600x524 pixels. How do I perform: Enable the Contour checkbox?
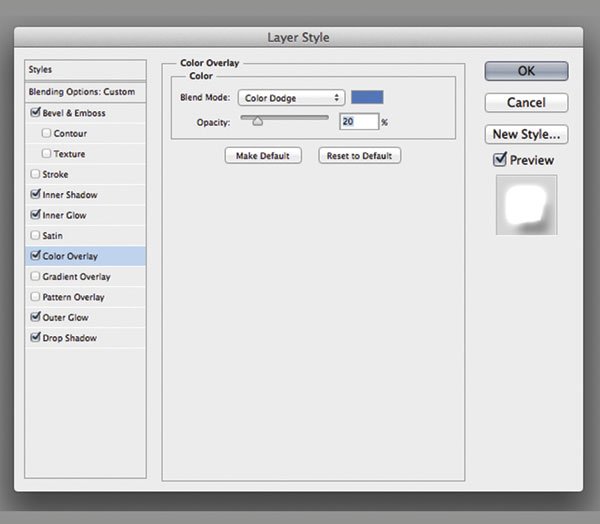tap(47, 133)
